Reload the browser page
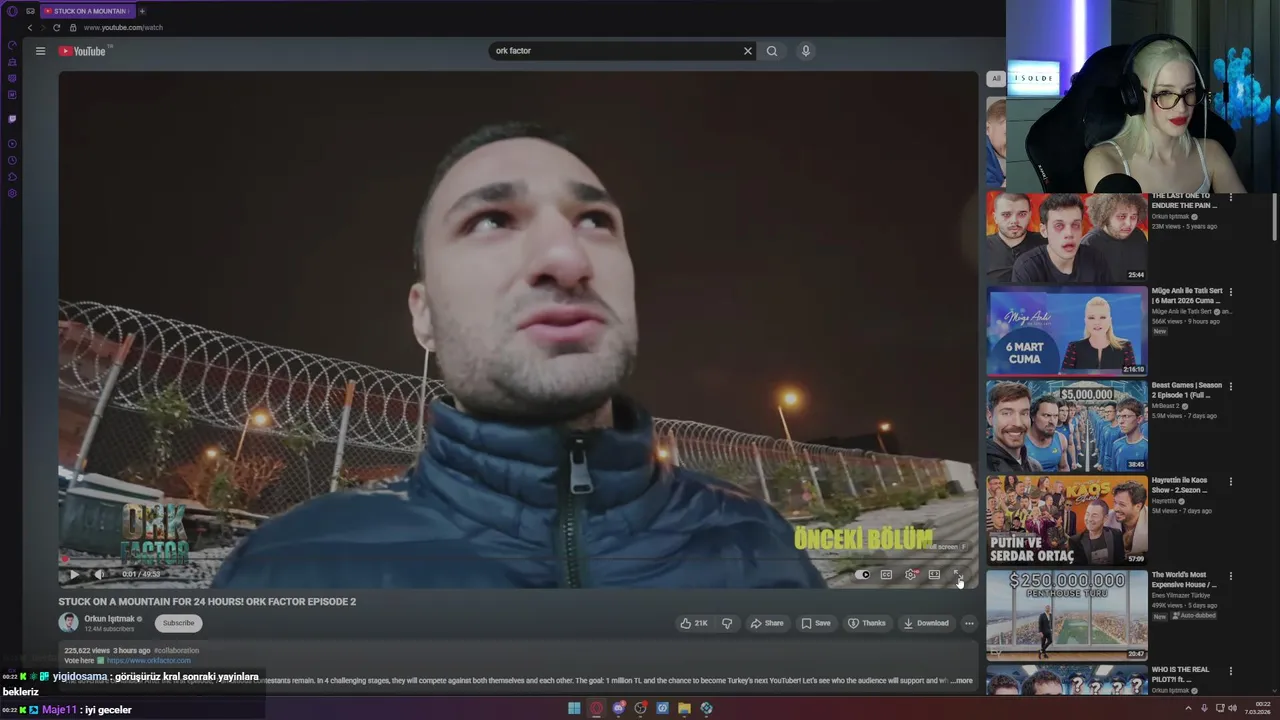The height and width of the screenshot is (720, 1280). [56, 27]
